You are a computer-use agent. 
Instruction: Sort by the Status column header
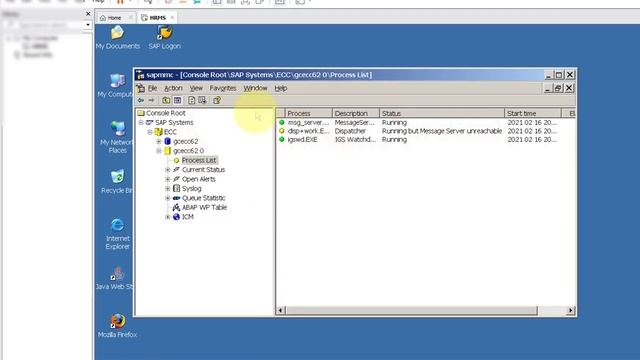pyautogui.click(x=442, y=113)
